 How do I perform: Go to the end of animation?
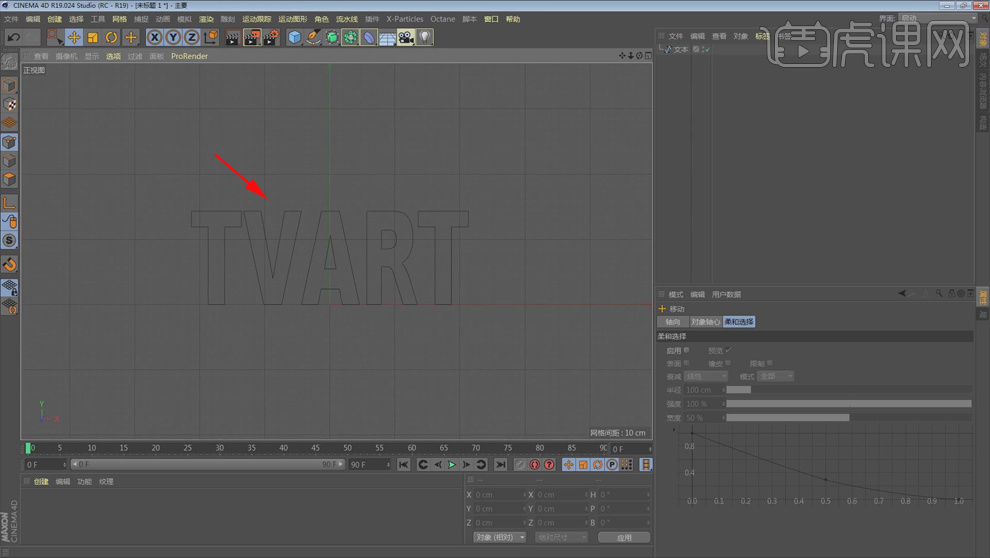pyautogui.click(x=501, y=465)
